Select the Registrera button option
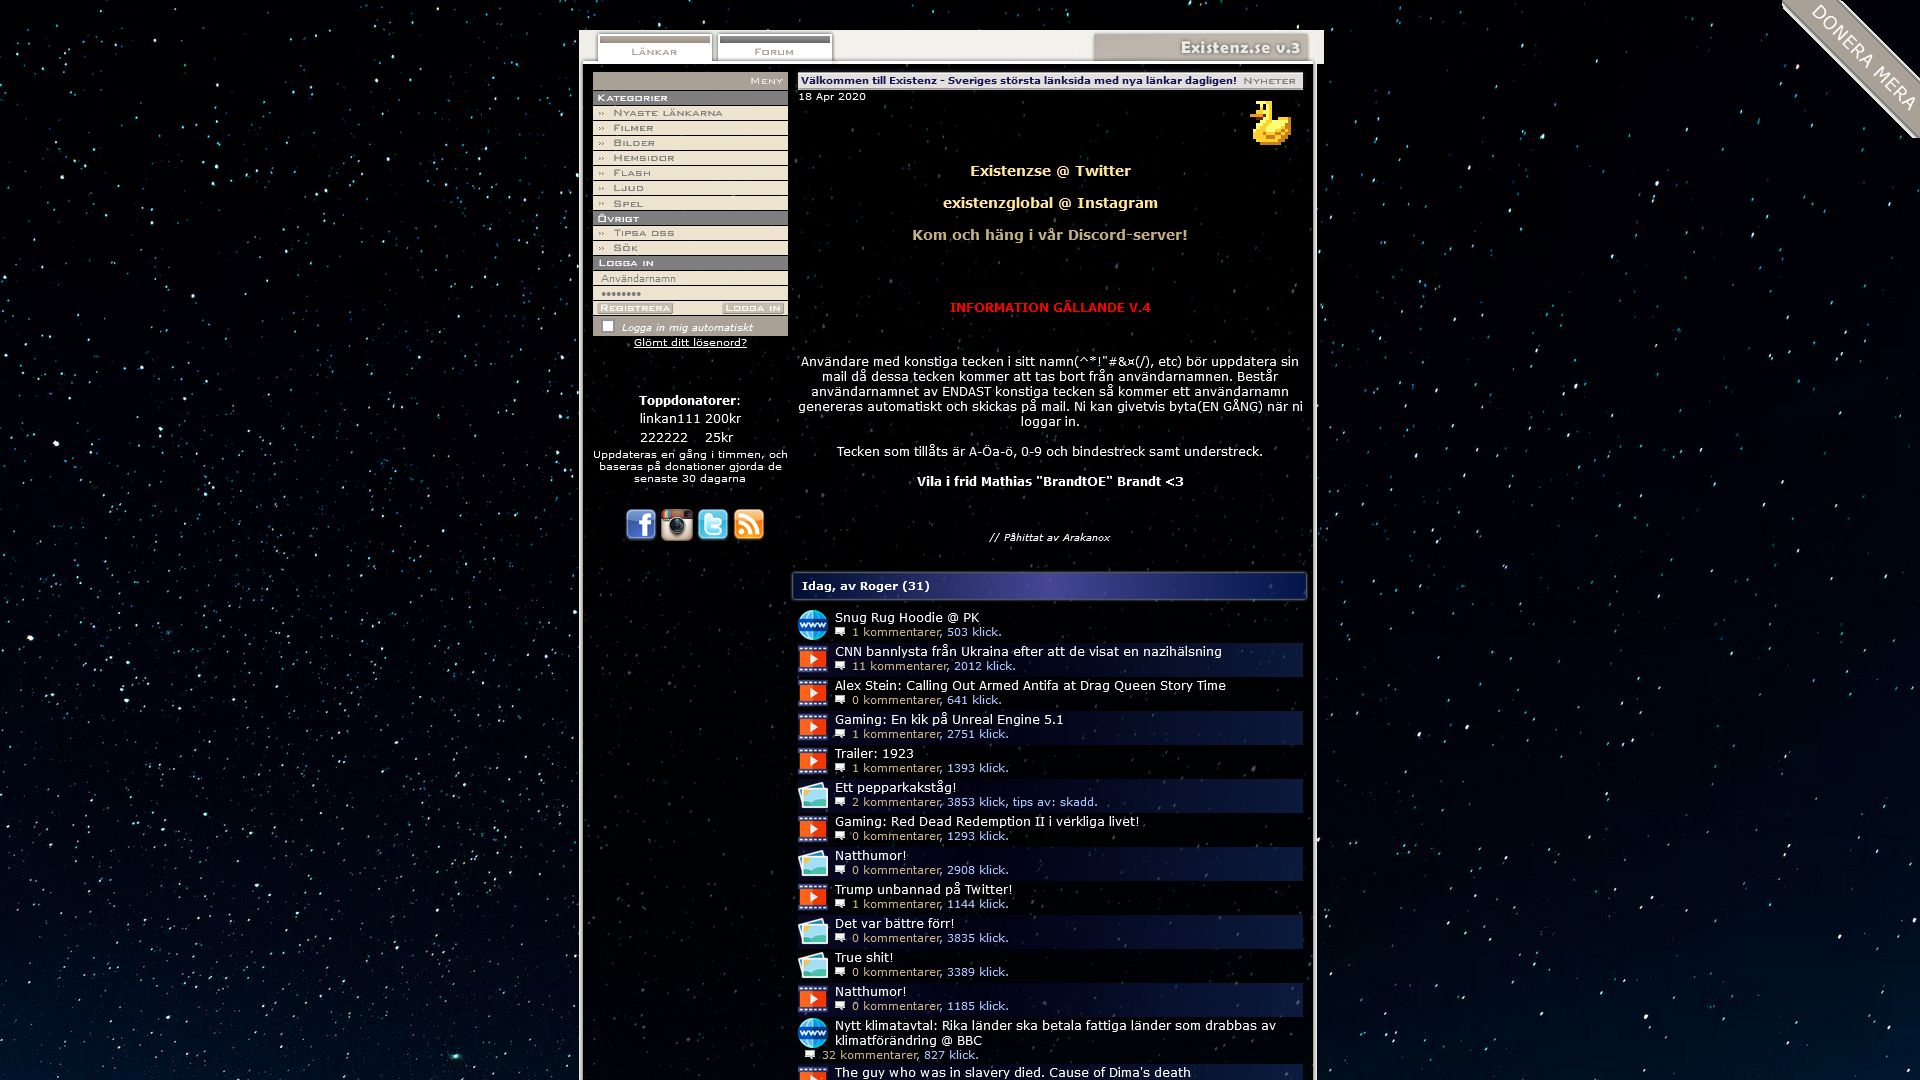This screenshot has height=1080, width=1920. point(632,307)
